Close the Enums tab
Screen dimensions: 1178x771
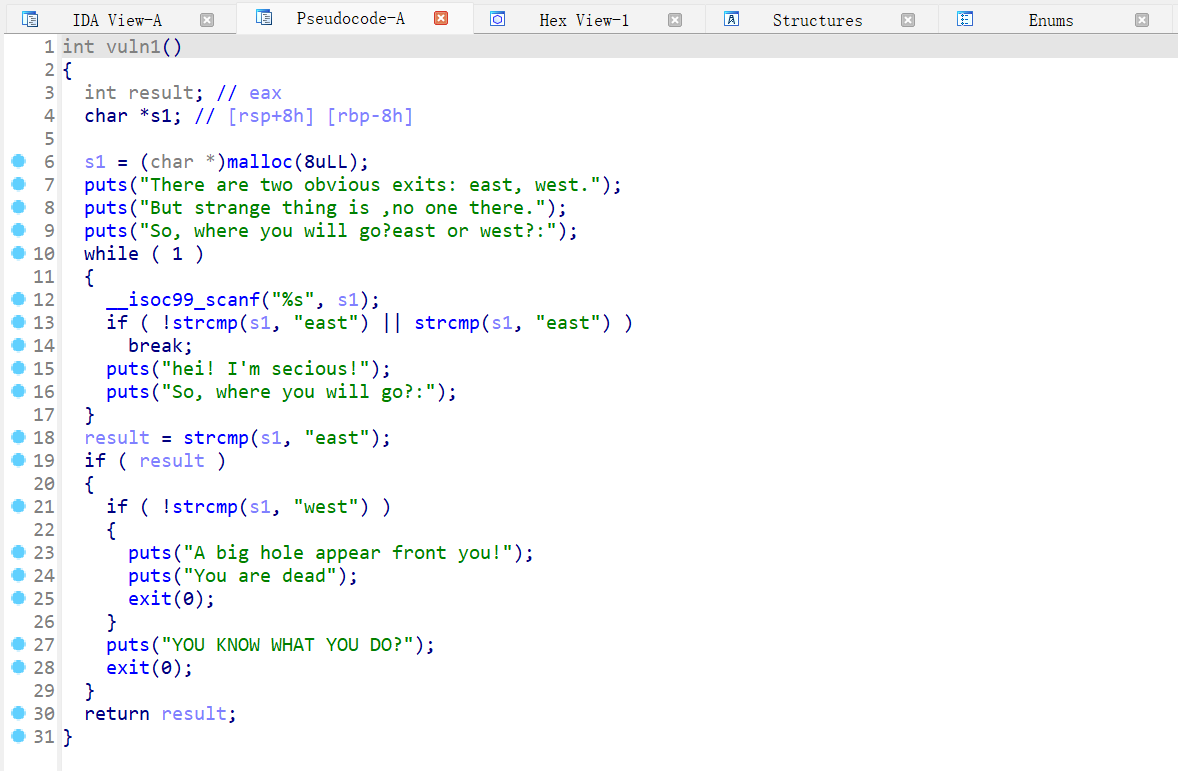[1142, 20]
